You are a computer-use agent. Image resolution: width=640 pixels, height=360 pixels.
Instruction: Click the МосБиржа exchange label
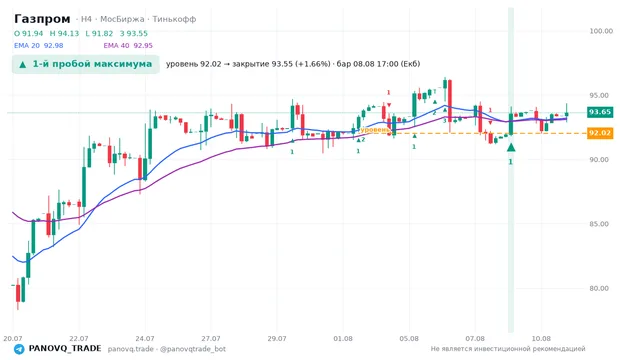pos(122,19)
